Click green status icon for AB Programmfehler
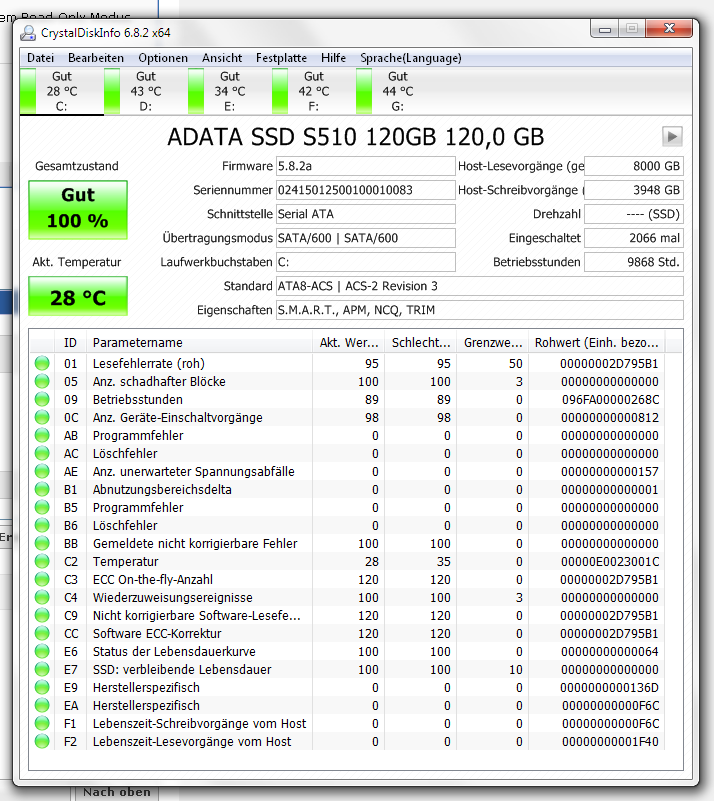714x801 pixels. [x=42, y=435]
